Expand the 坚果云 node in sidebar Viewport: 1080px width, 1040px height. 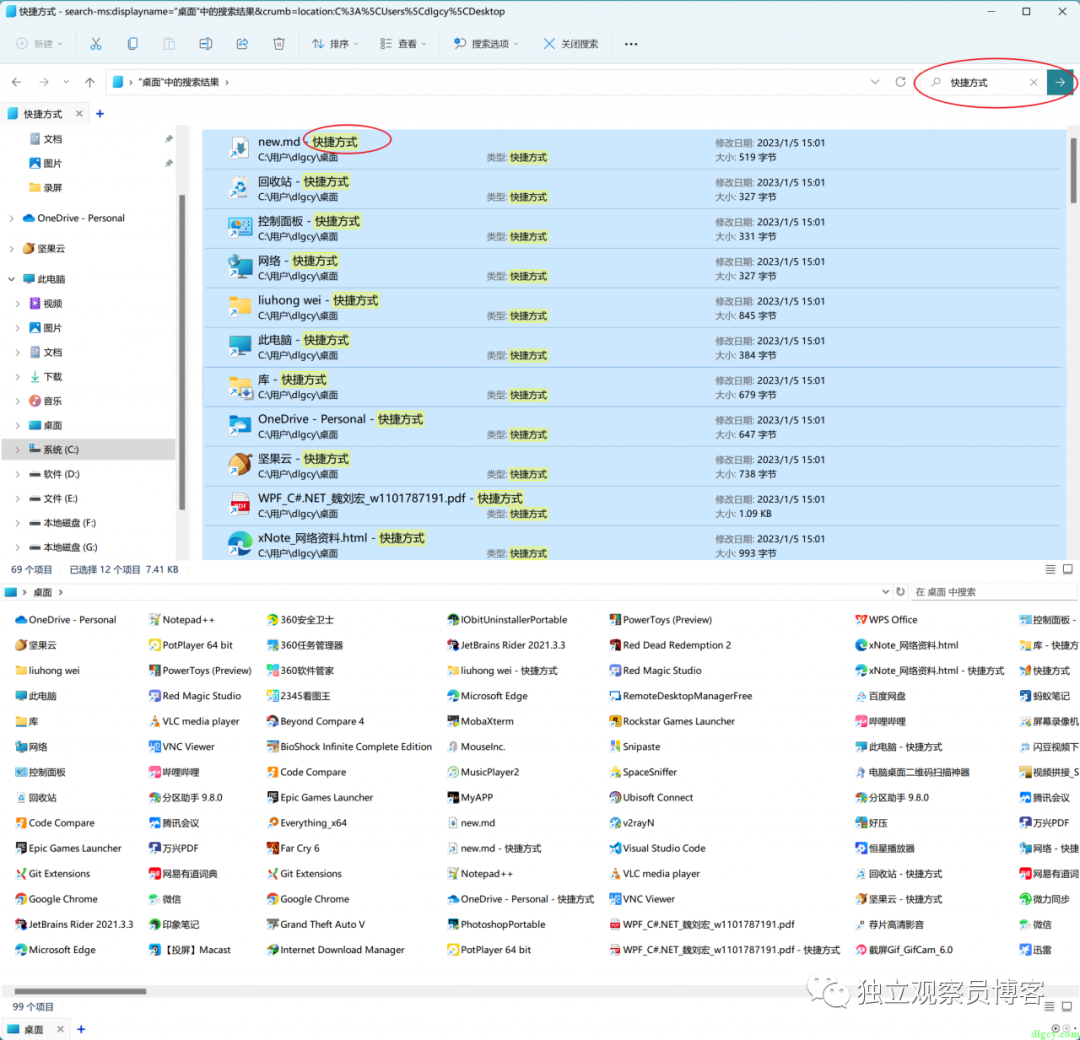(x=11, y=249)
